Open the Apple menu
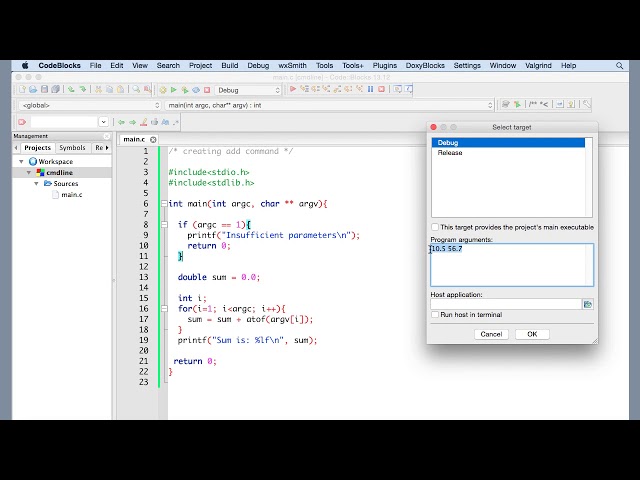 click(x=25, y=65)
